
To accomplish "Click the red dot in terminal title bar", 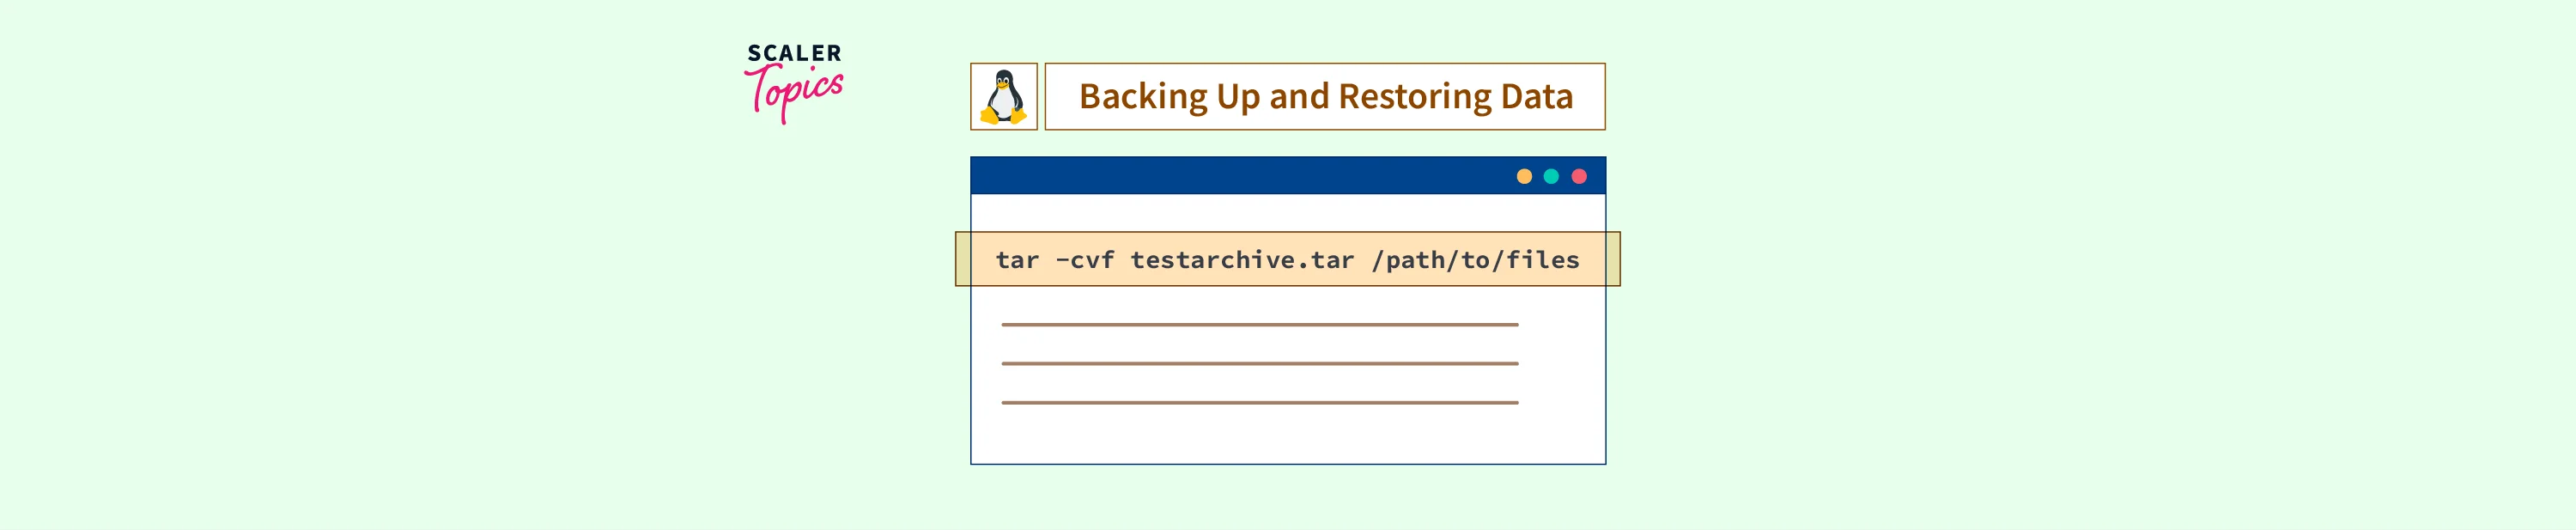I will click(1579, 177).
